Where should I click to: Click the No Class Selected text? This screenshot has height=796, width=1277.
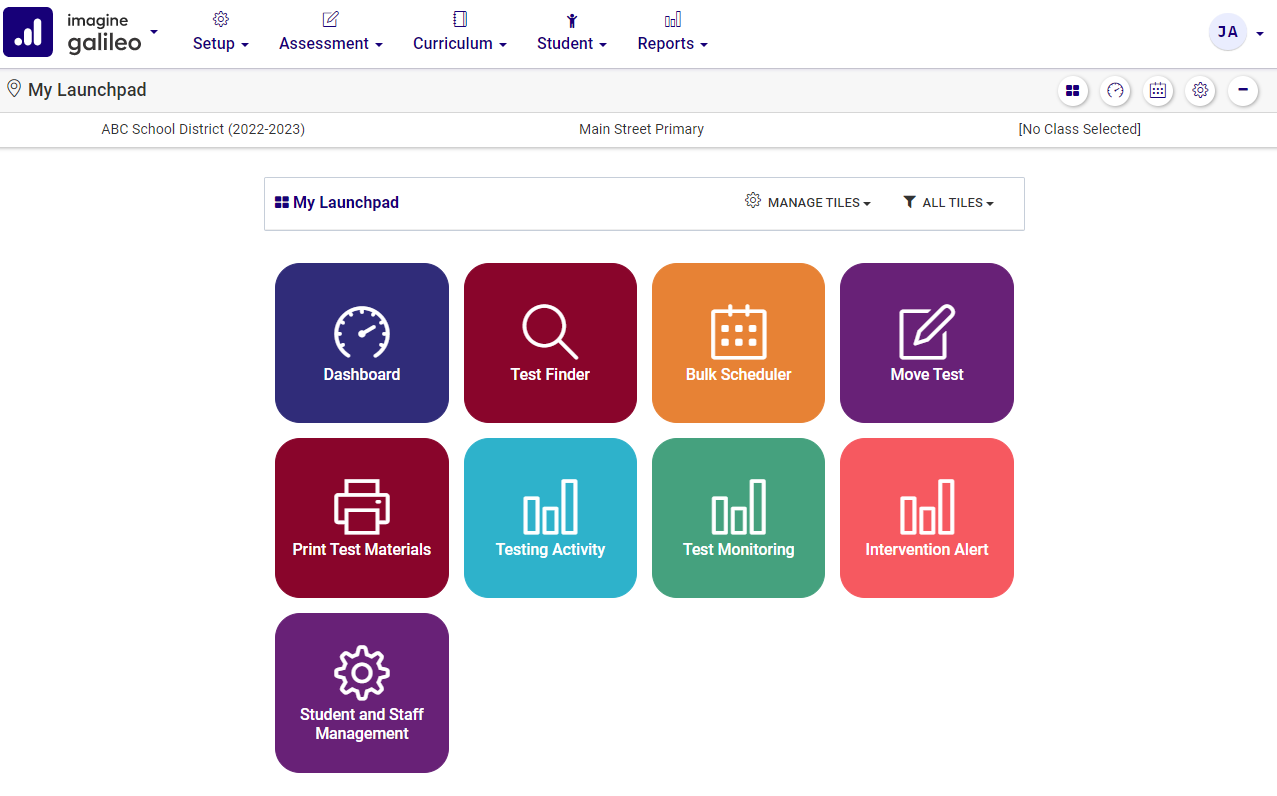[x=1079, y=129]
